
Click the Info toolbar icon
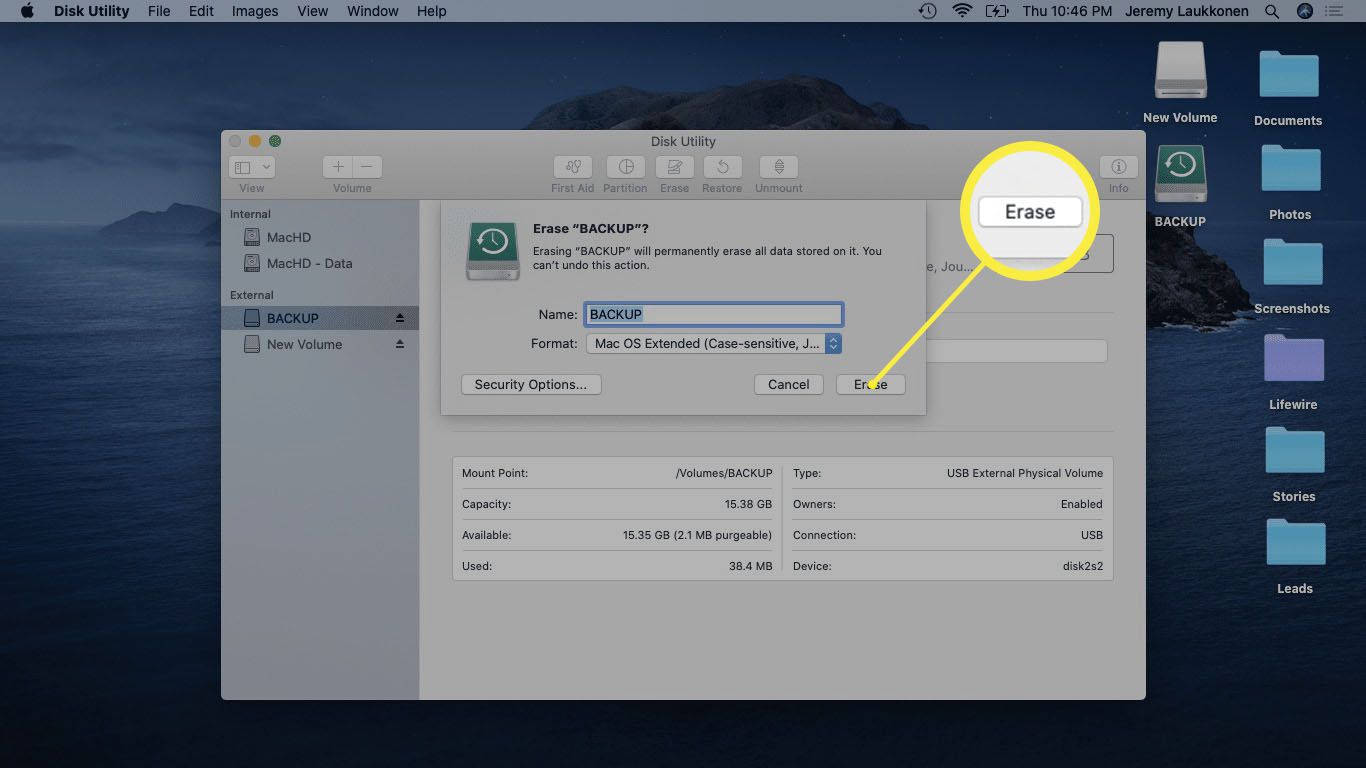pyautogui.click(x=1118, y=167)
